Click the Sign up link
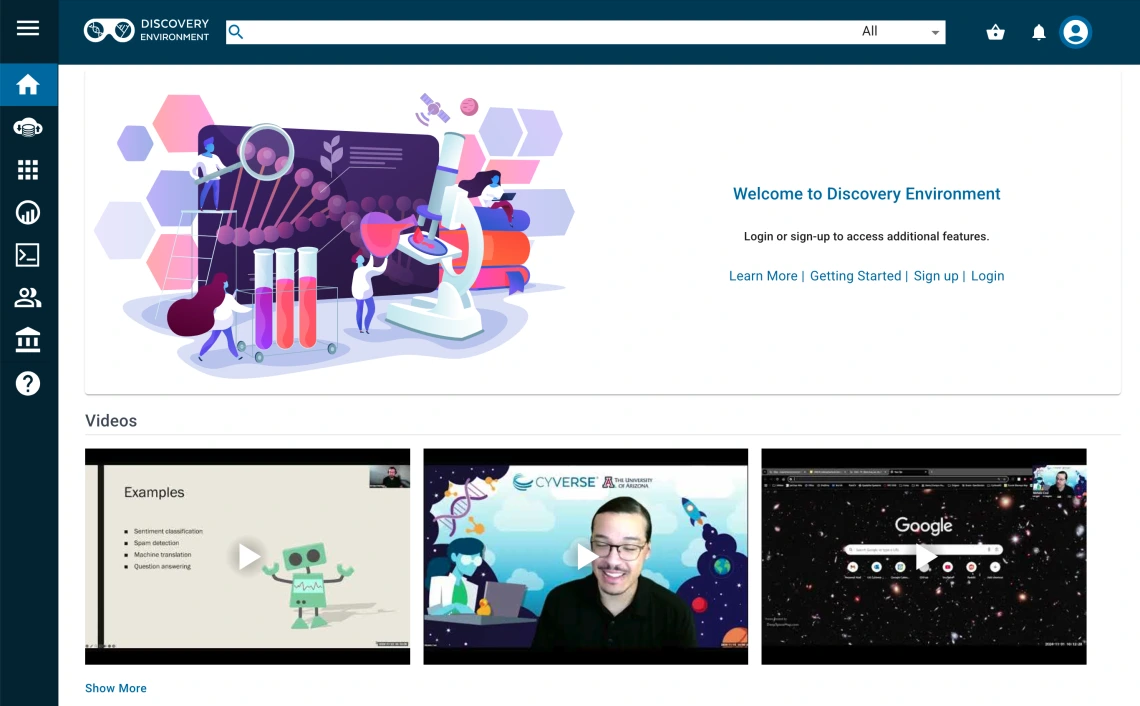Viewport: 1140px width, 706px height. tap(936, 276)
